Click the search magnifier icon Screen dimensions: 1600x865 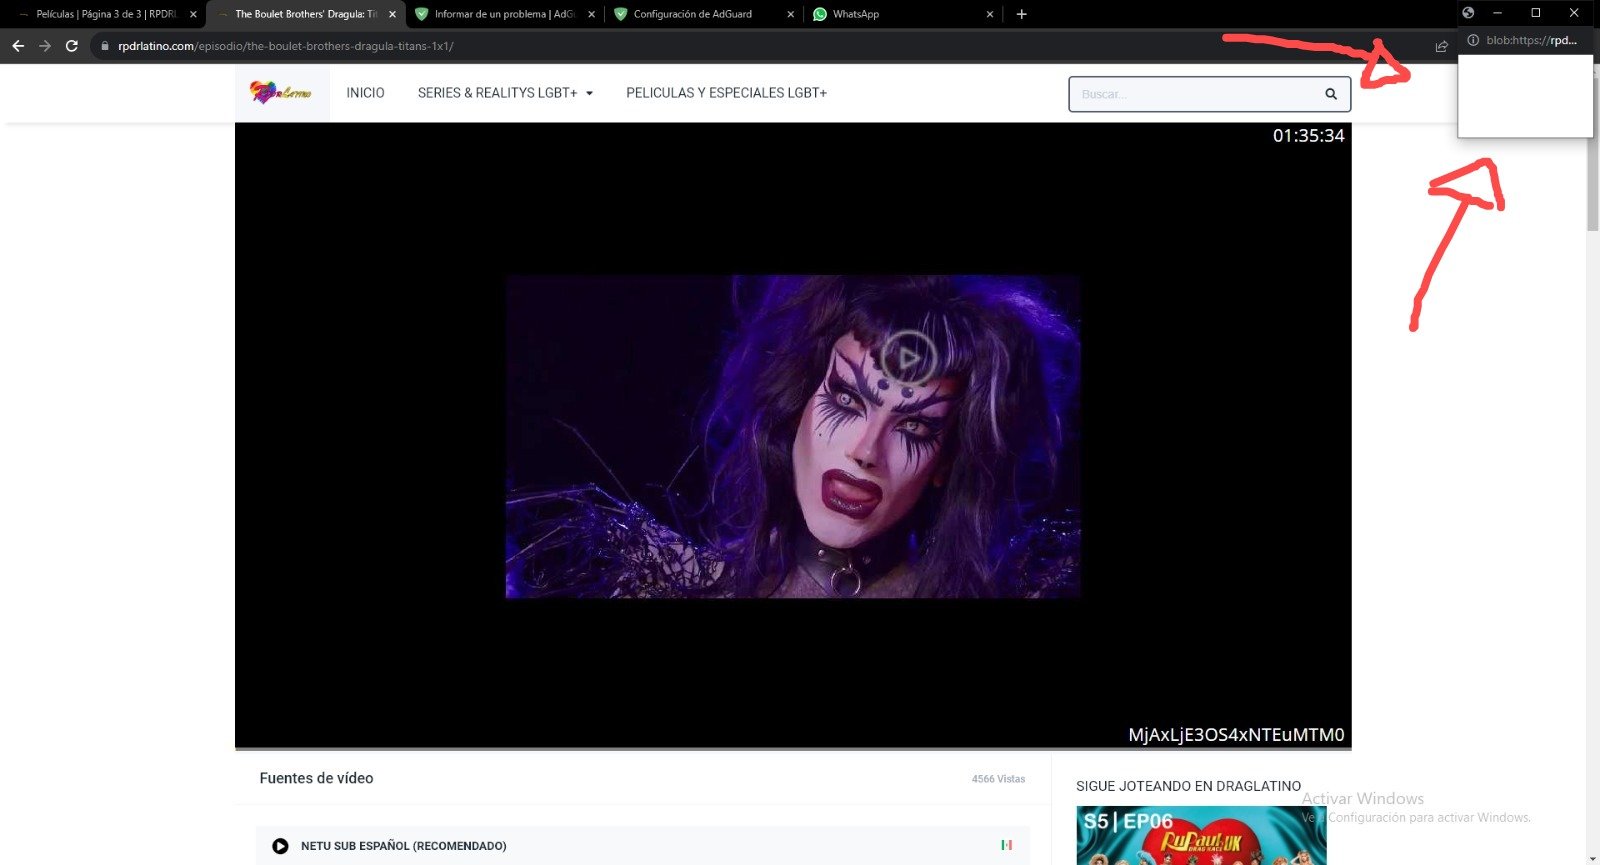coord(1330,94)
